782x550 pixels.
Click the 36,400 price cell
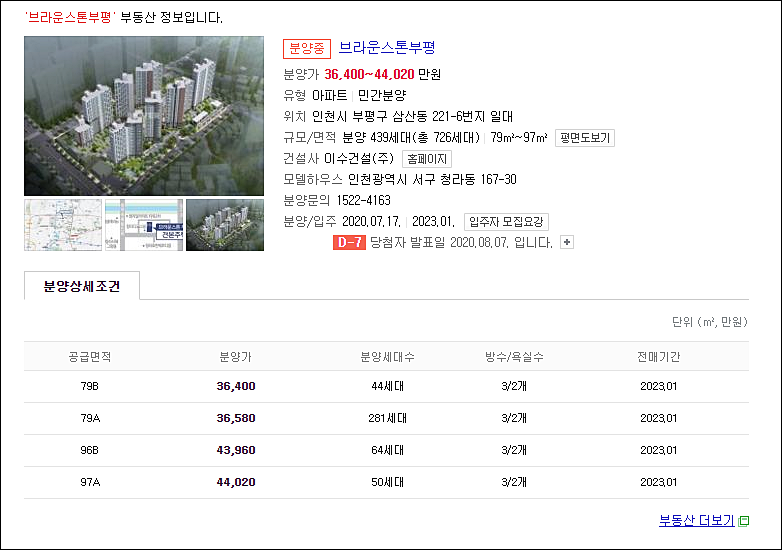[x=236, y=386]
